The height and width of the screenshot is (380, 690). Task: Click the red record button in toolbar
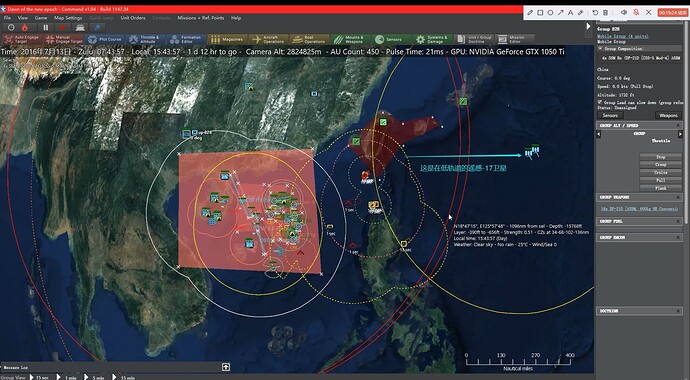point(62,27)
